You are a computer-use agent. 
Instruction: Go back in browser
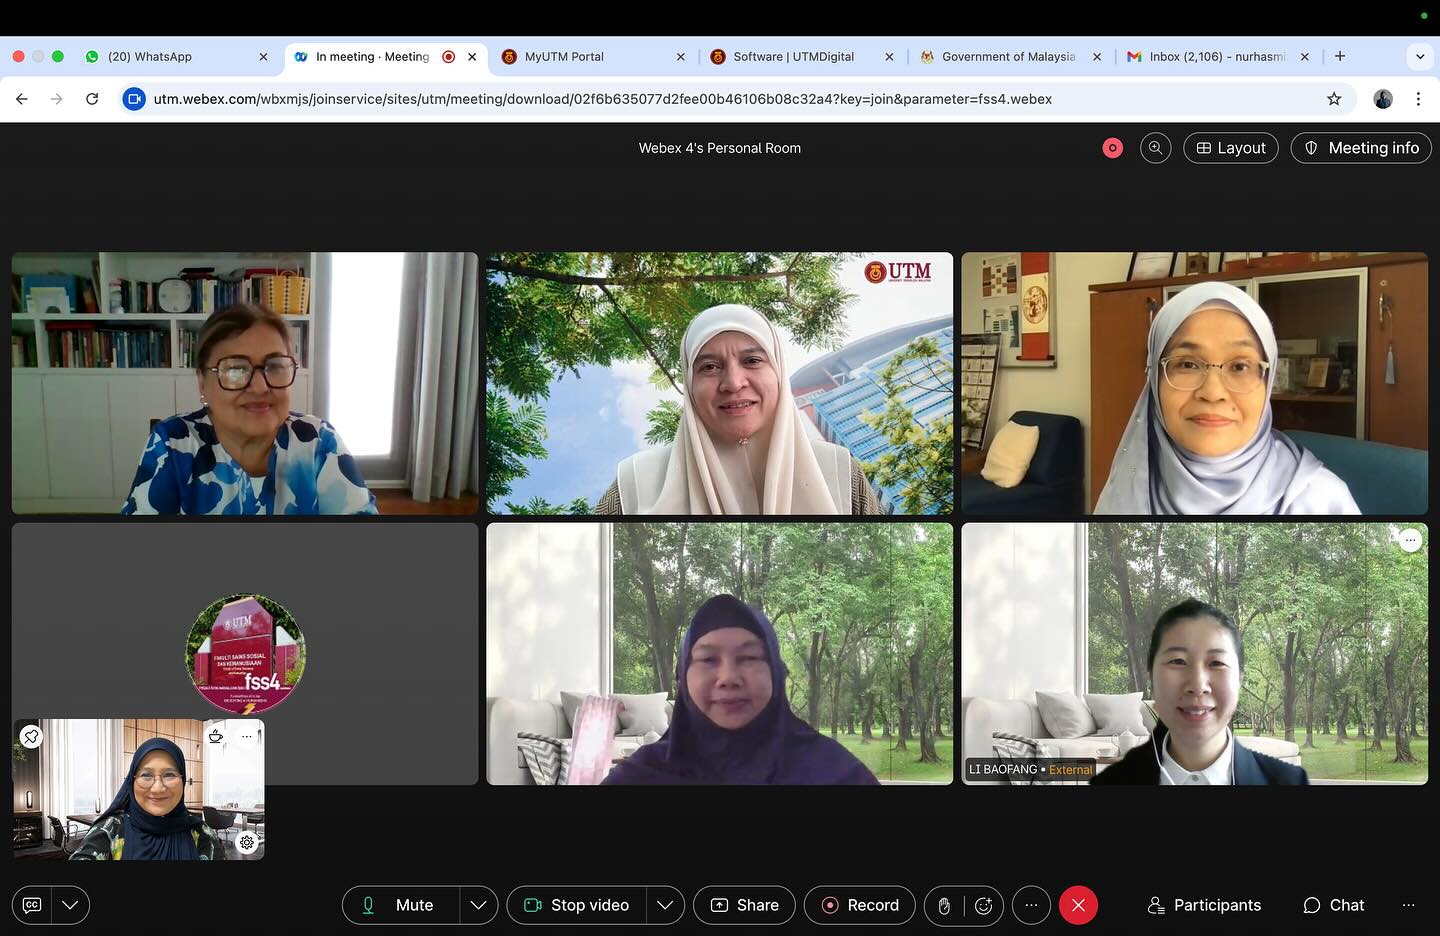click(x=22, y=99)
